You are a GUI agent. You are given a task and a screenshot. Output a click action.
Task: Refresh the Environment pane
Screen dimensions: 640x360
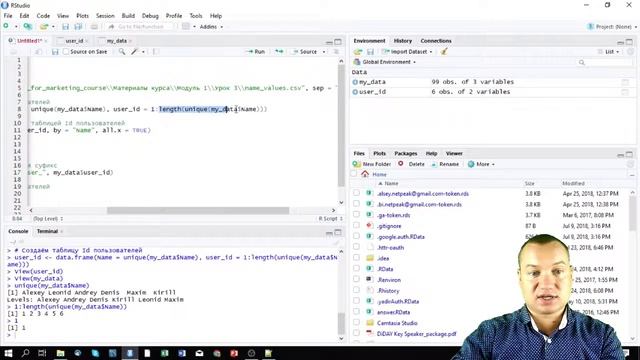[x=630, y=52]
